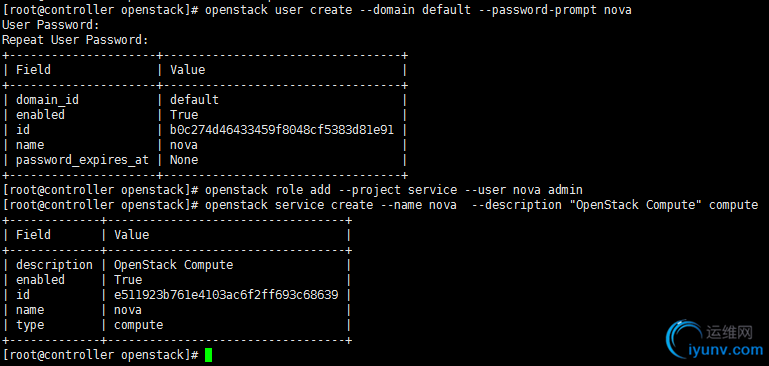Viewport: 769px width, 366px height.
Task: Click the enabled "True" value in user table
Action: pos(184,115)
